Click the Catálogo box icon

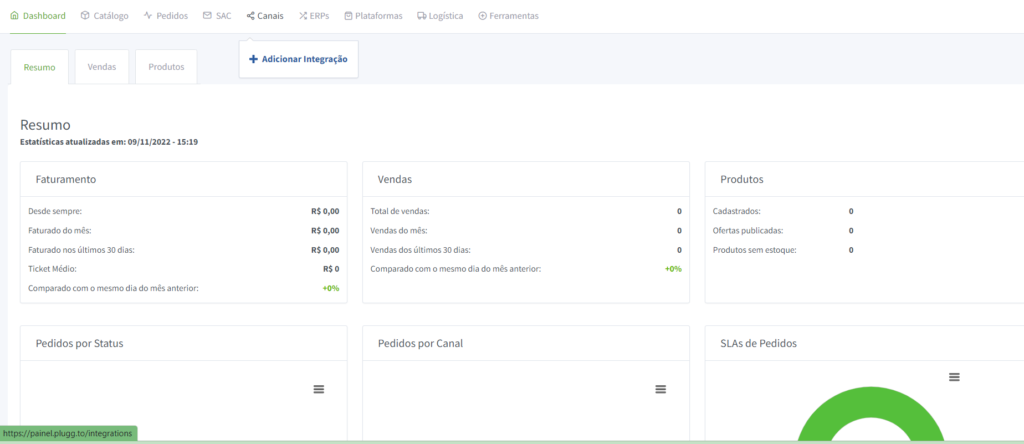coord(85,16)
